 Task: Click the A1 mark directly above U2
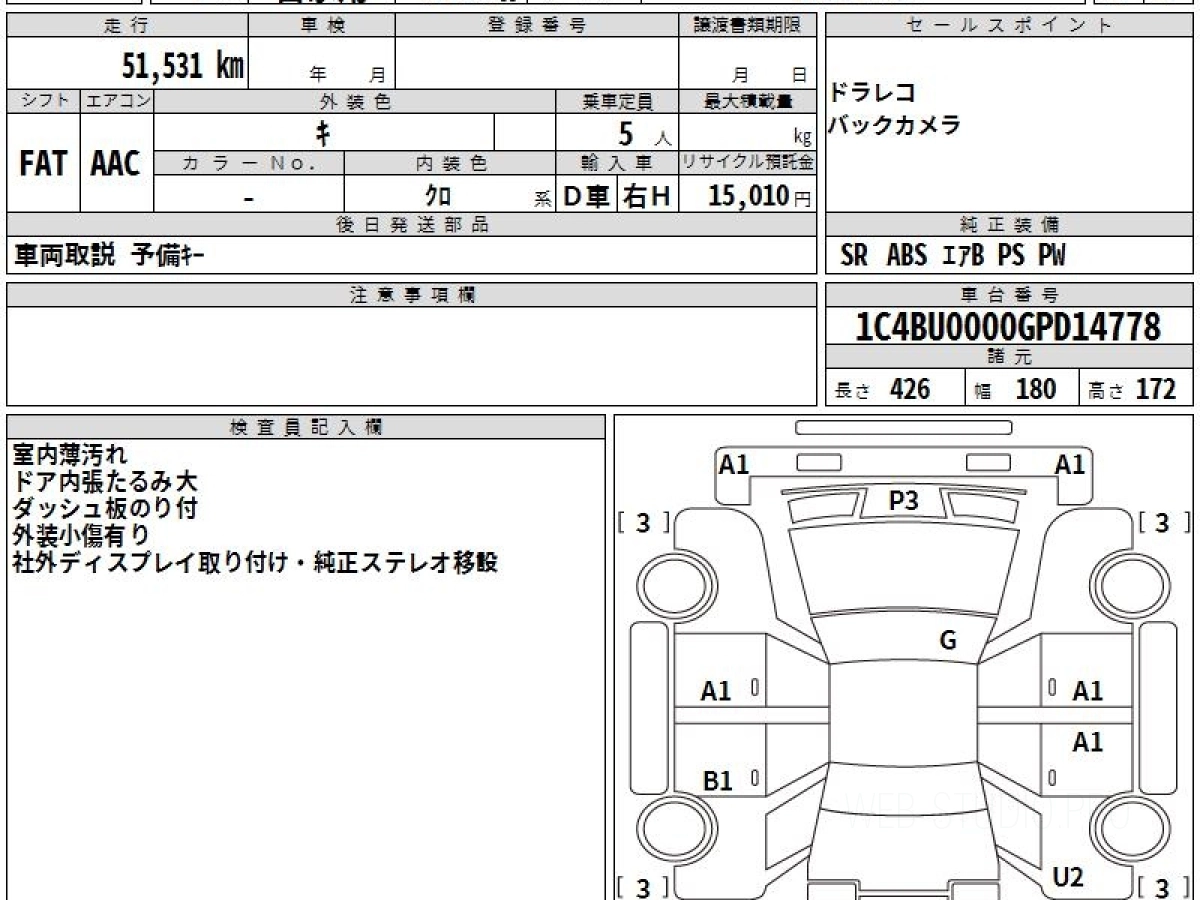(x=1087, y=743)
